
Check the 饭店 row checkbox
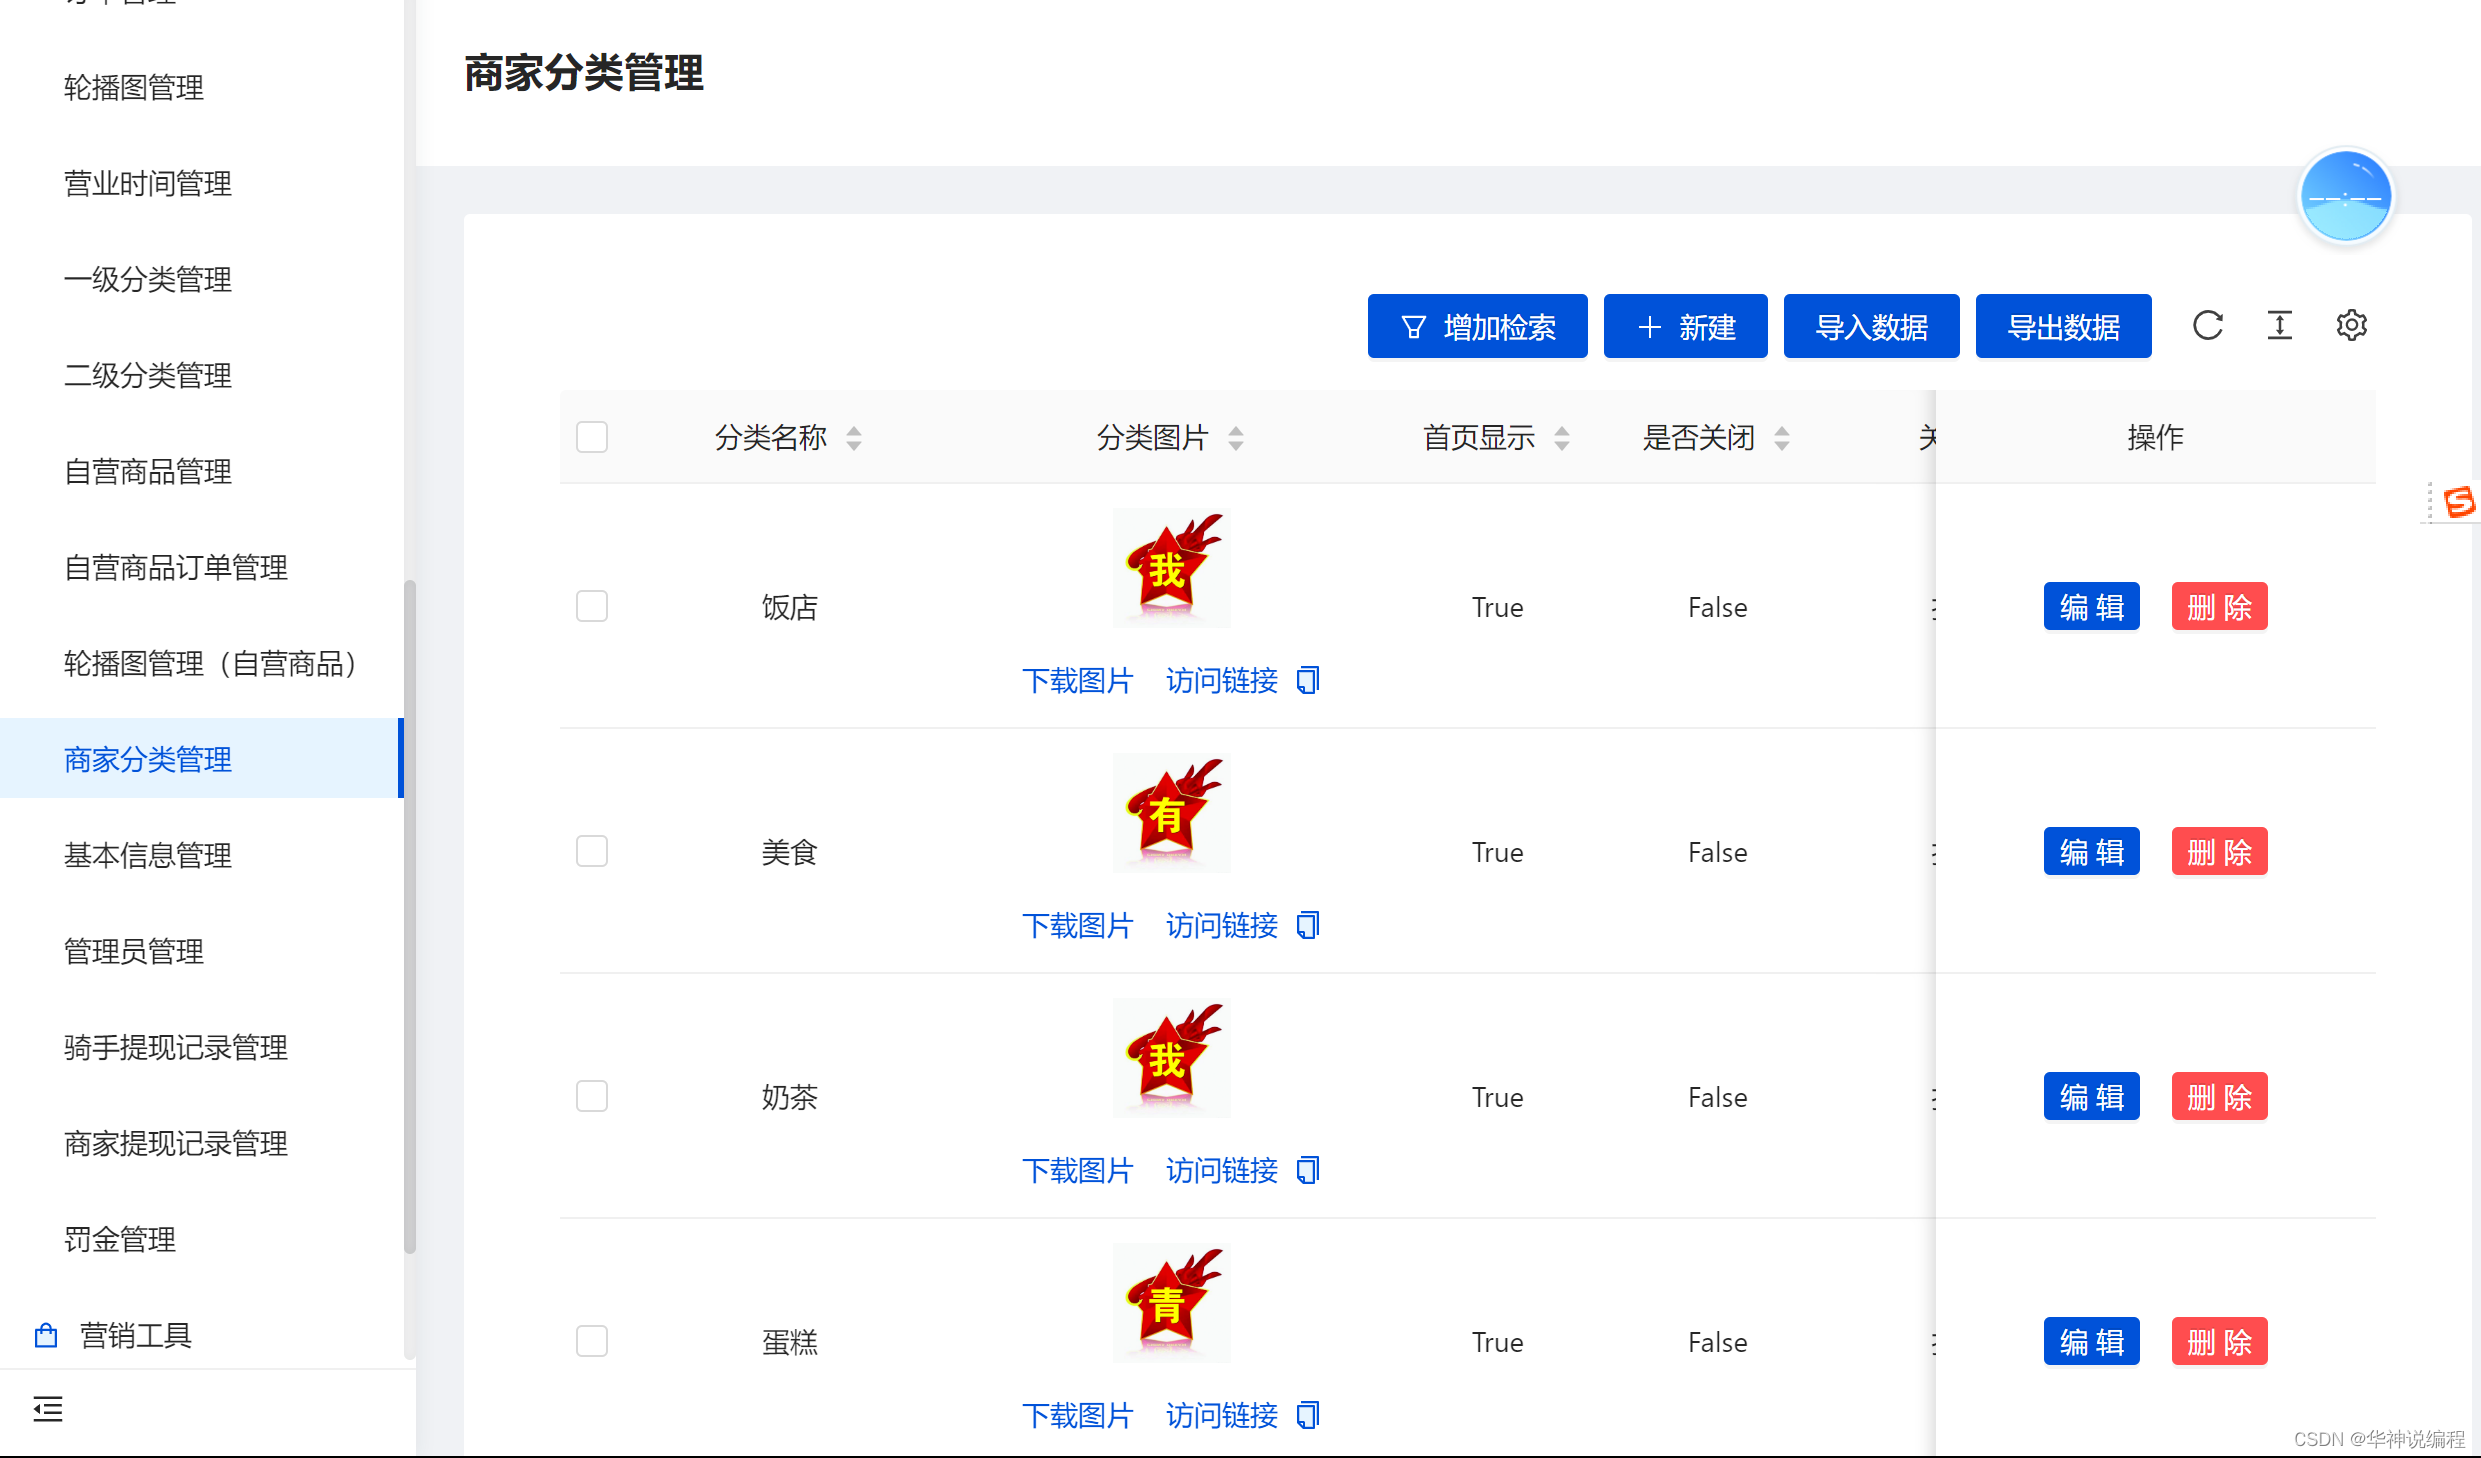pyautogui.click(x=592, y=606)
